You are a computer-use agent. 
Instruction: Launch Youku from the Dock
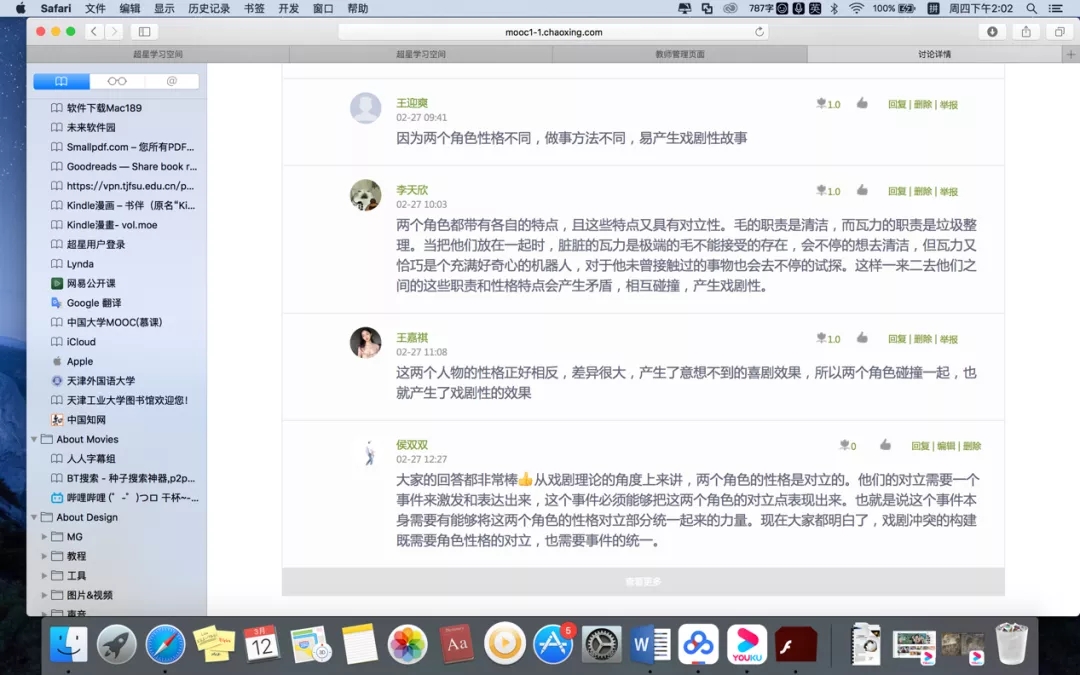click(746, 645)
